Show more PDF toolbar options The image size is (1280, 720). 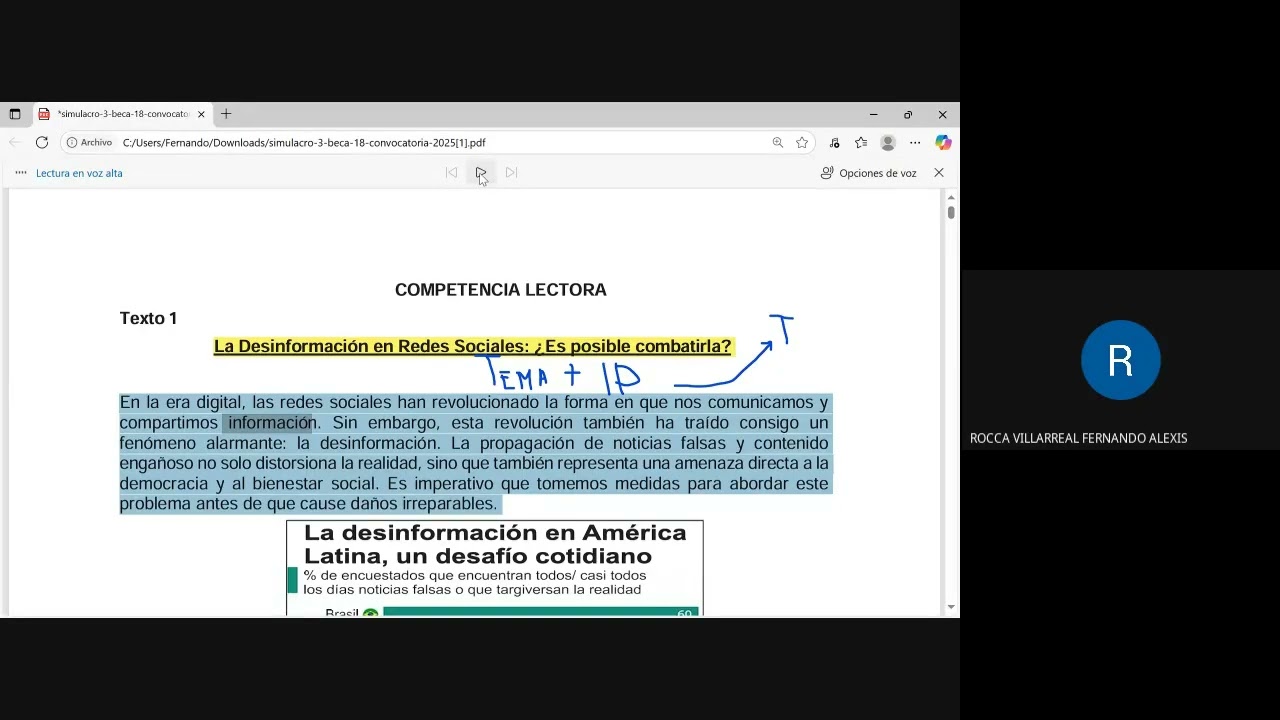point(21,173)
